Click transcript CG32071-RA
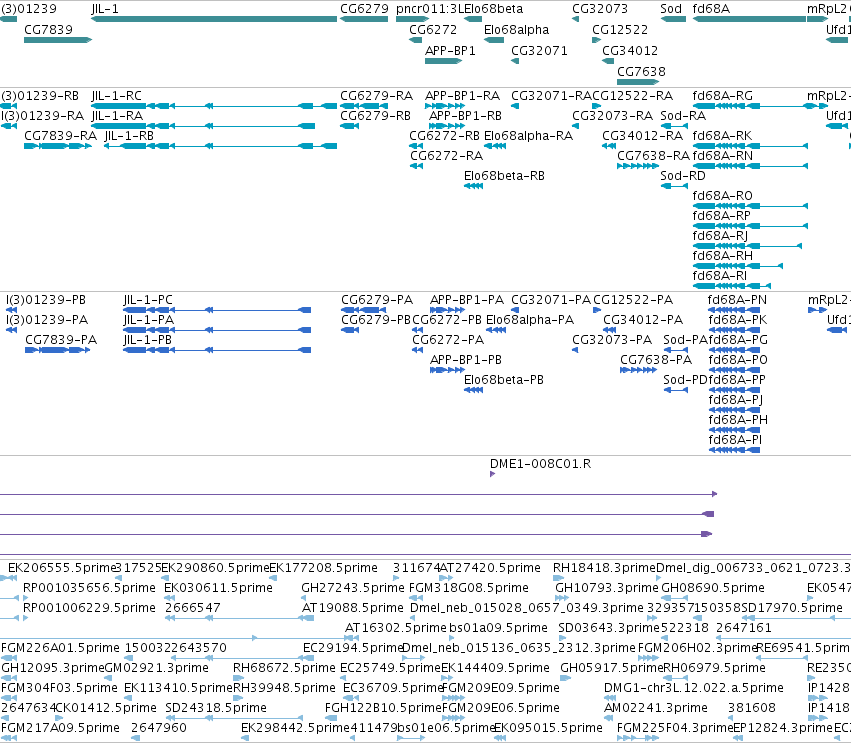The image size is (851, 743). click(551, 96)
